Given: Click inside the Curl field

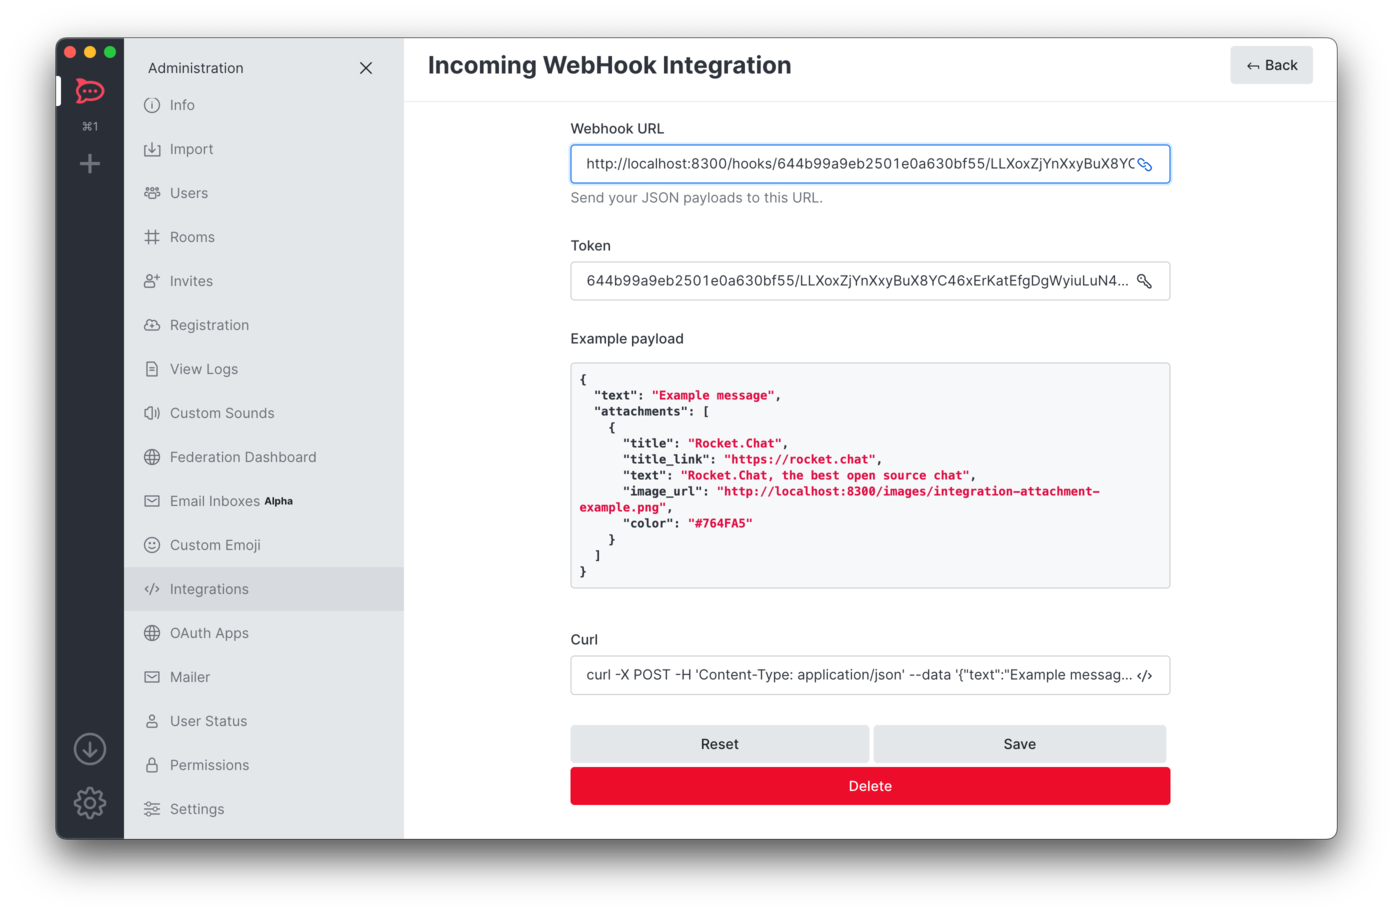Looking at the screenshot, I should click(870, 675).
